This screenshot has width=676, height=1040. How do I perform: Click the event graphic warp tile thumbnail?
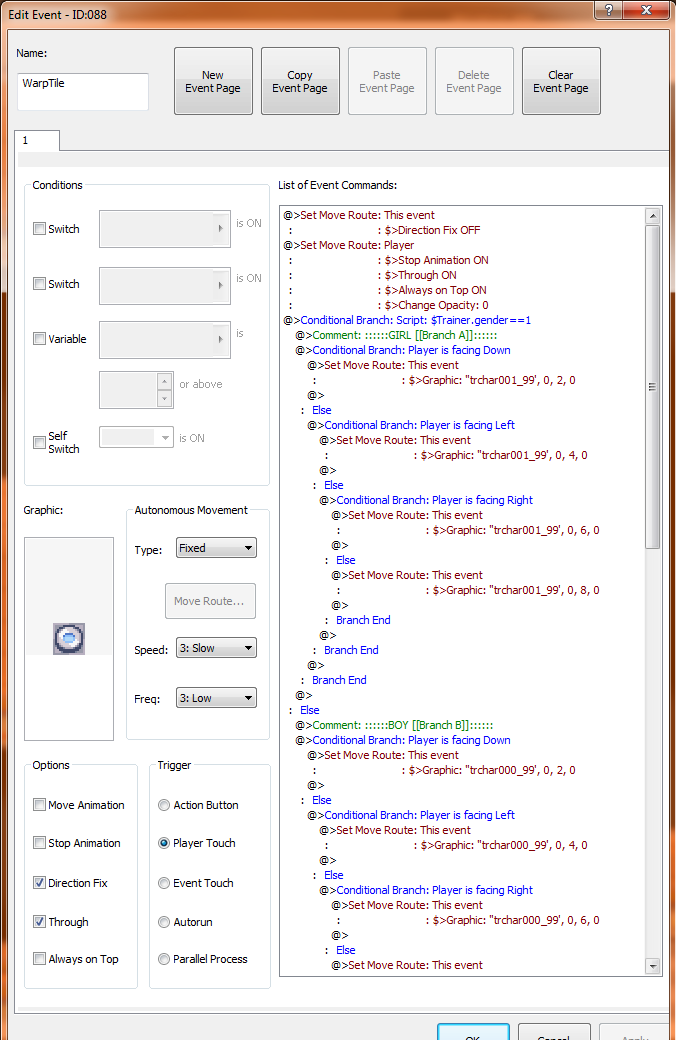pos(69,638)
